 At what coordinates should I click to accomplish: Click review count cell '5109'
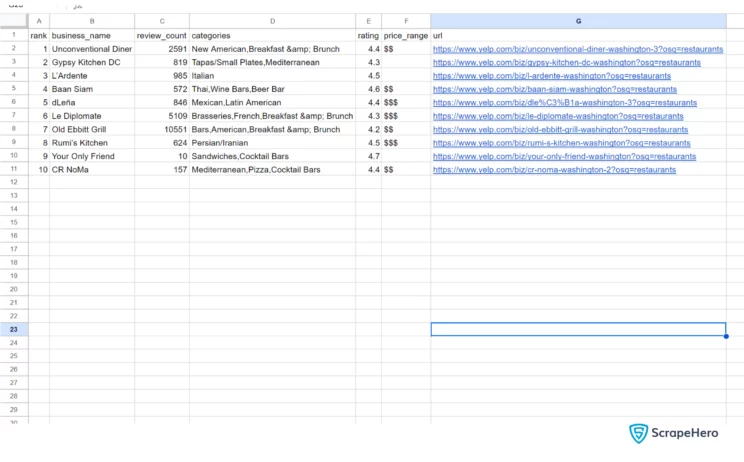pyautogui.click(x=162, y=116)
